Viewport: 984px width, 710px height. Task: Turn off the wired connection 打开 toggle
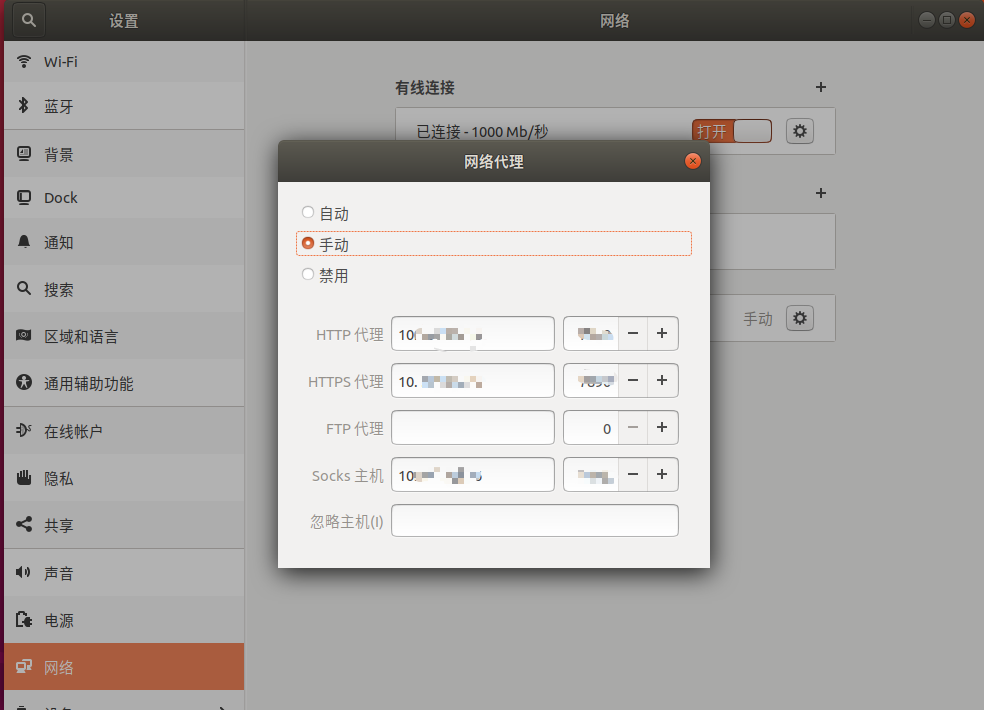pos(731,131)
